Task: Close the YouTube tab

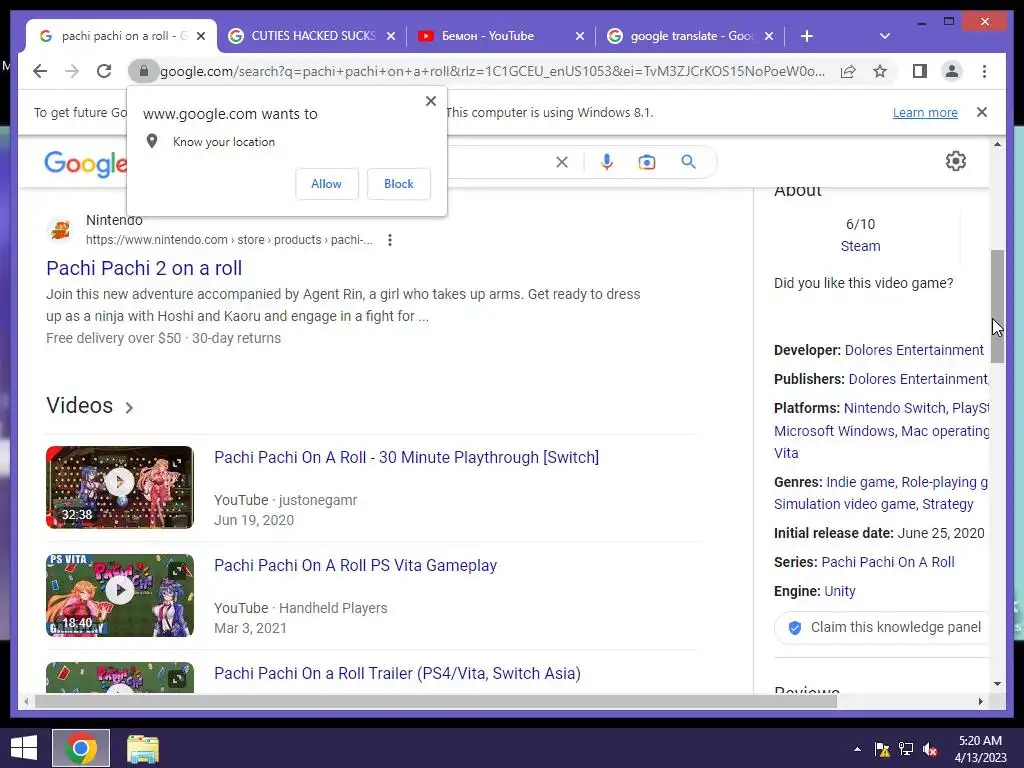Action: [579, 36]
